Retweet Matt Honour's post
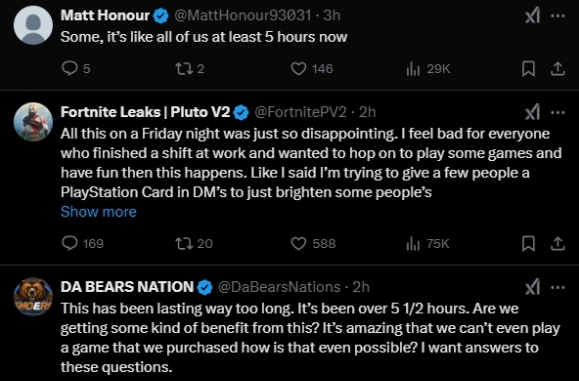The image size is (579, 381). coord(189,69)
